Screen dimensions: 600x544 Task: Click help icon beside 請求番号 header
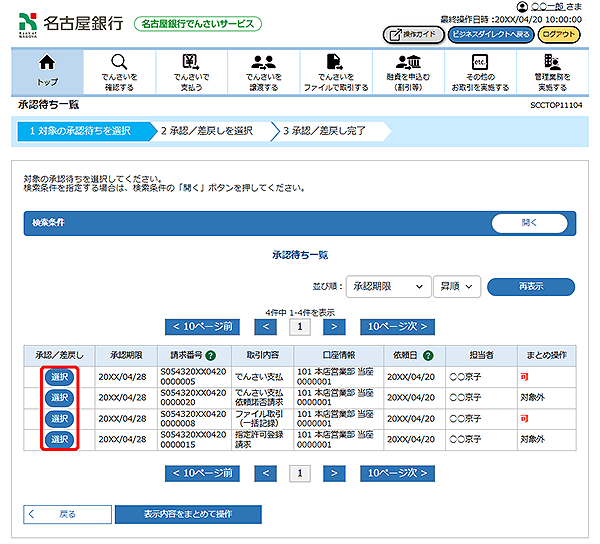tap(211, 355)
